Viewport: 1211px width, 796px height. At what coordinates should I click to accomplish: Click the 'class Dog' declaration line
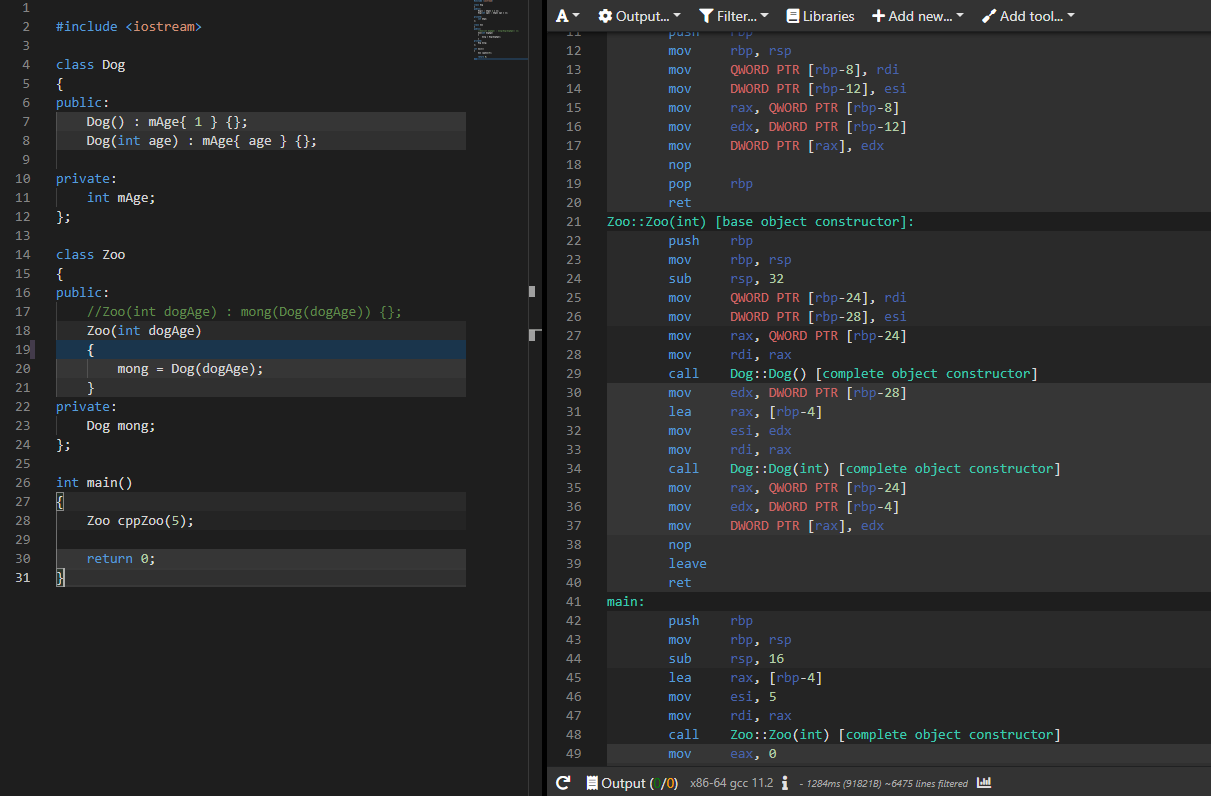(91, 65)
